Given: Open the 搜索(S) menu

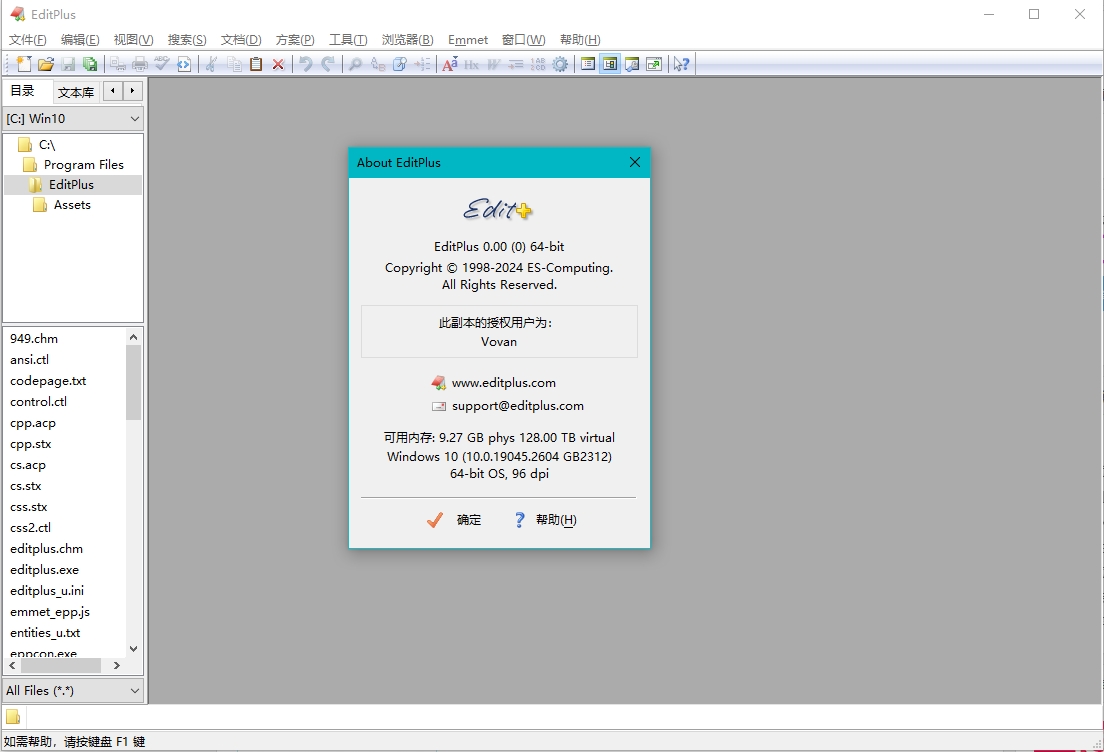Looking at the screenshot, I should 187,39.
